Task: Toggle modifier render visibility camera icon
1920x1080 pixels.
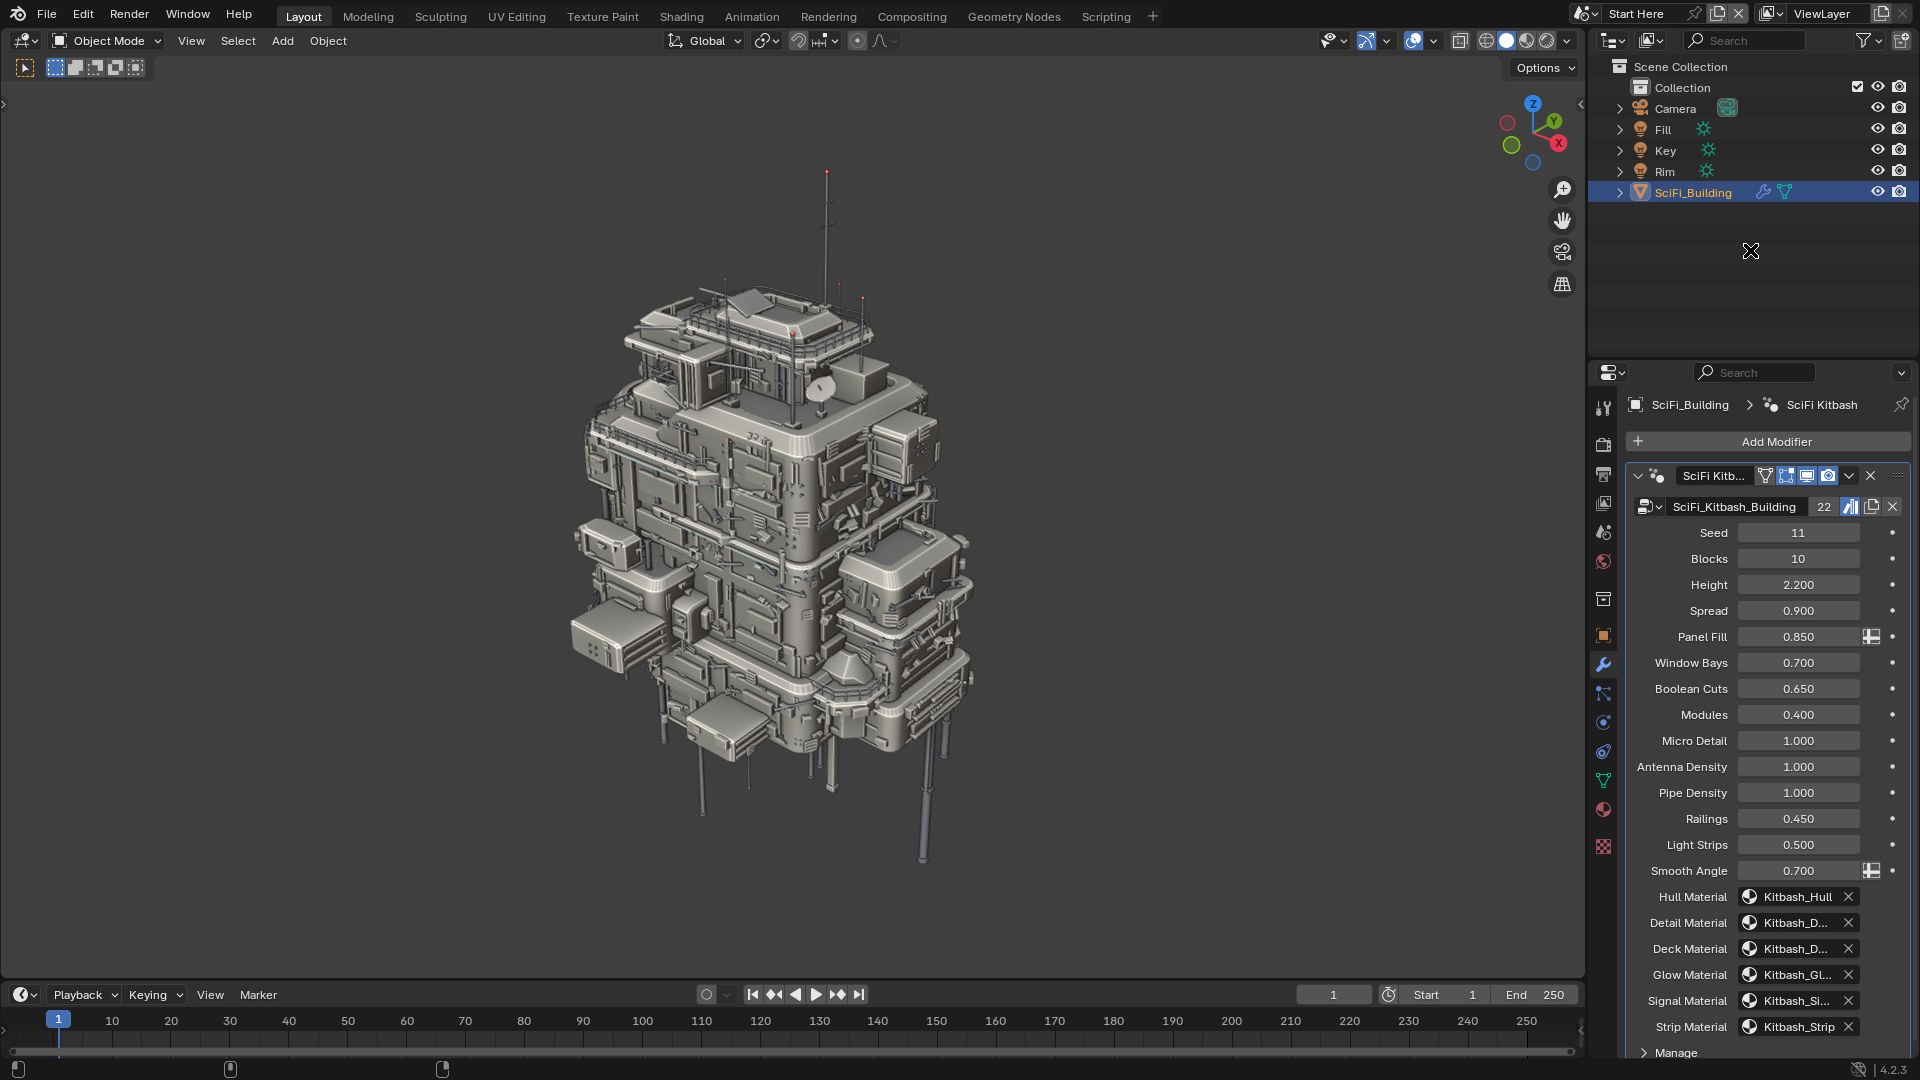Action: point(1828,476)
